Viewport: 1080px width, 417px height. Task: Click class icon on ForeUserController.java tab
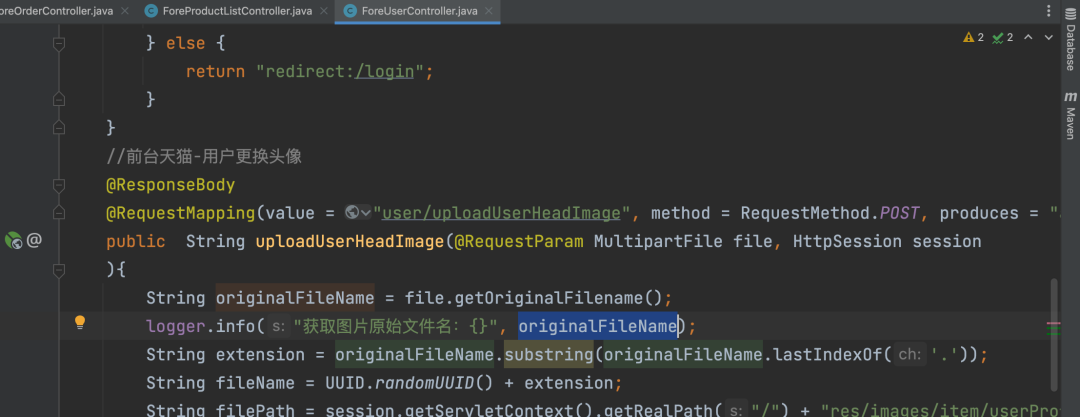(x=350, y=11)
